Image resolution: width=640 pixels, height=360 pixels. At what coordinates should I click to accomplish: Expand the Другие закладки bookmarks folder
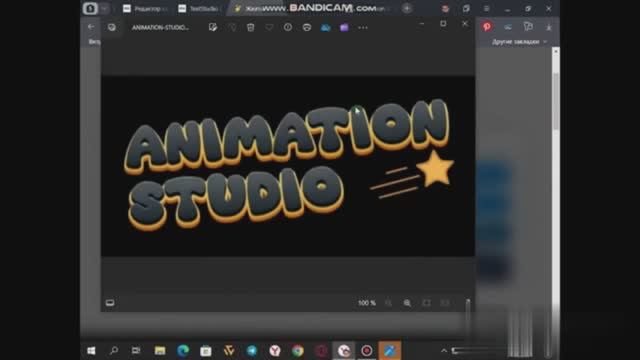tap(519, 42)
